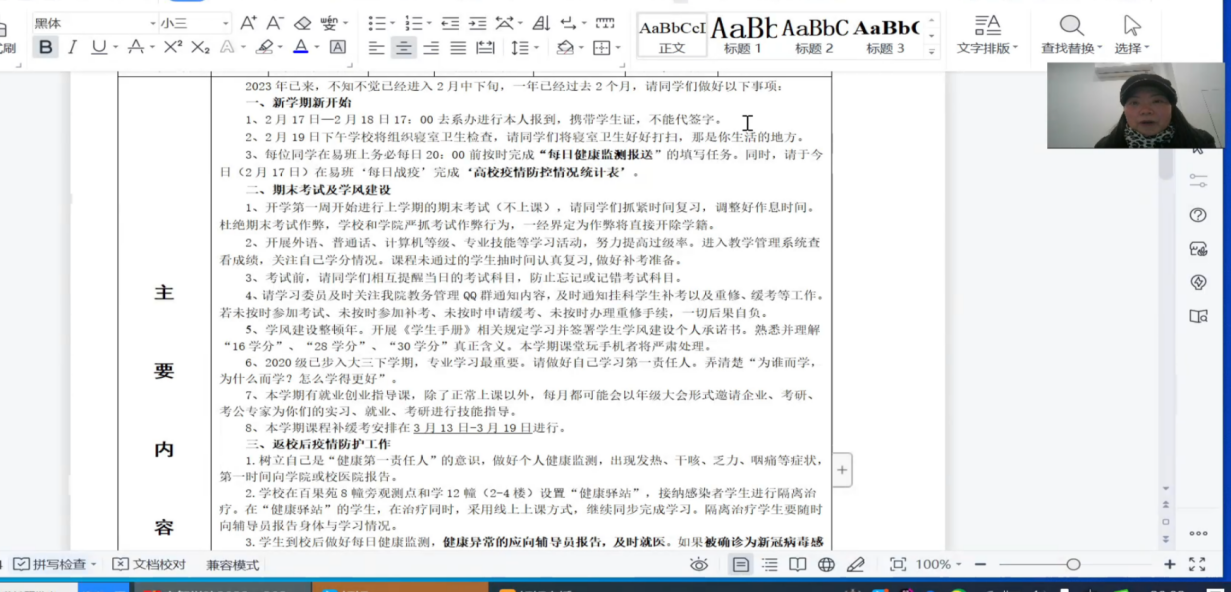Toggle bold formatting

(45, 47)
